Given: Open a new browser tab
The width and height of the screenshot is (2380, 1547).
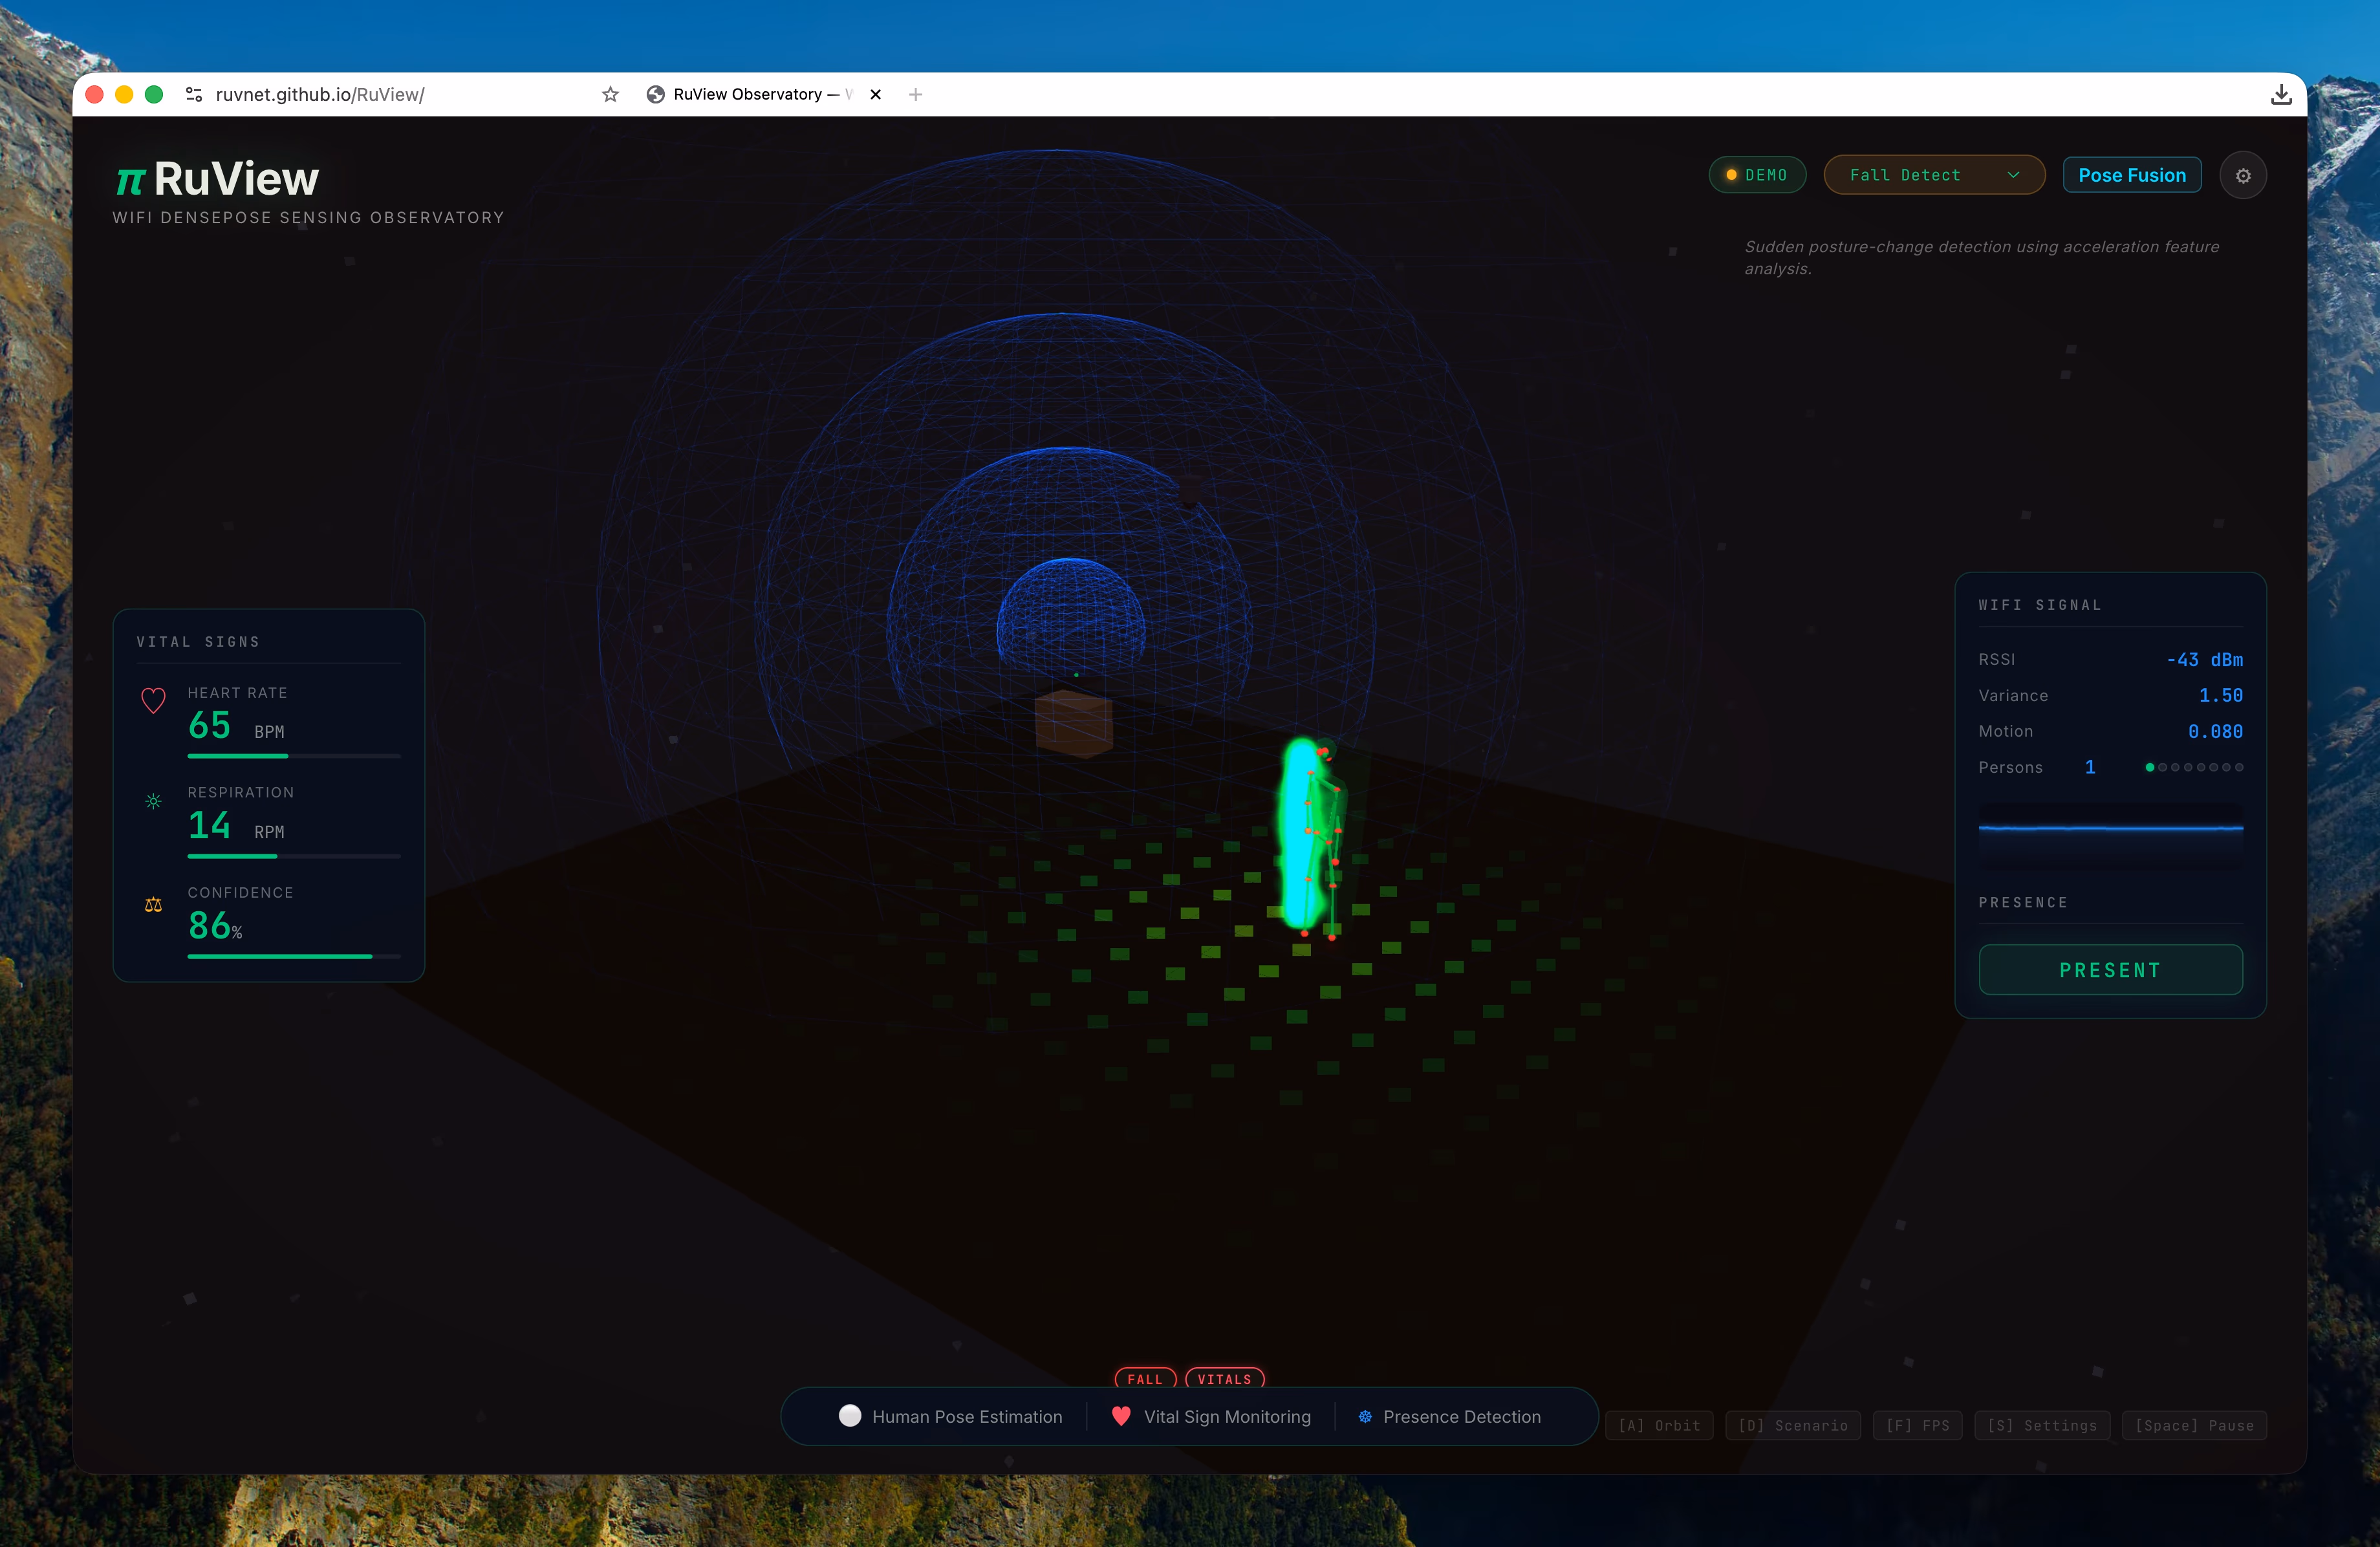Looking at the screenshot, I should tap(915, 94).
